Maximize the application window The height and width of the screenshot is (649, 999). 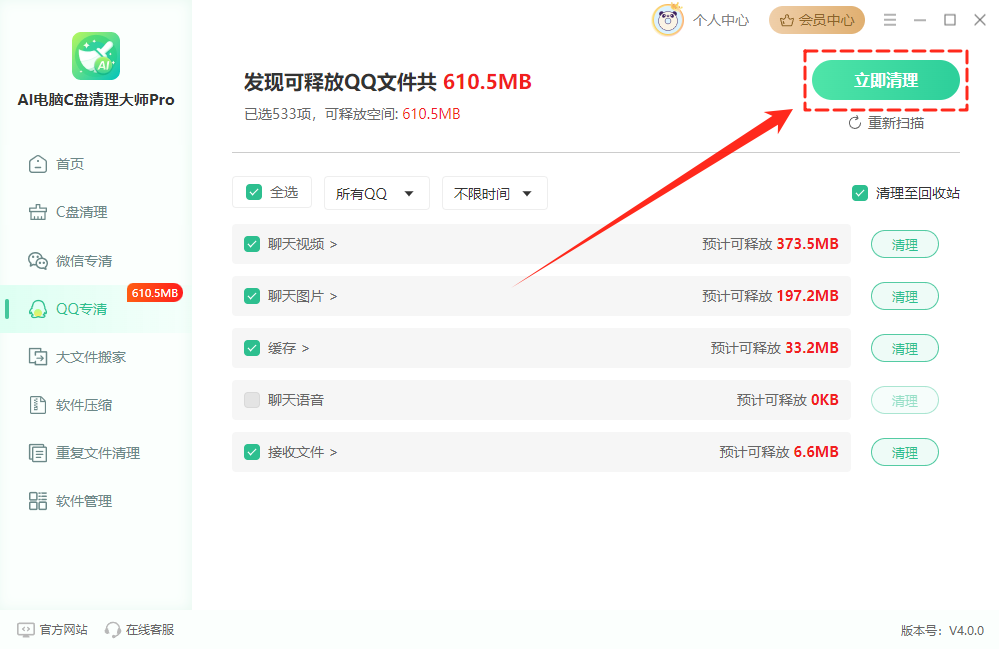[950, 20]
